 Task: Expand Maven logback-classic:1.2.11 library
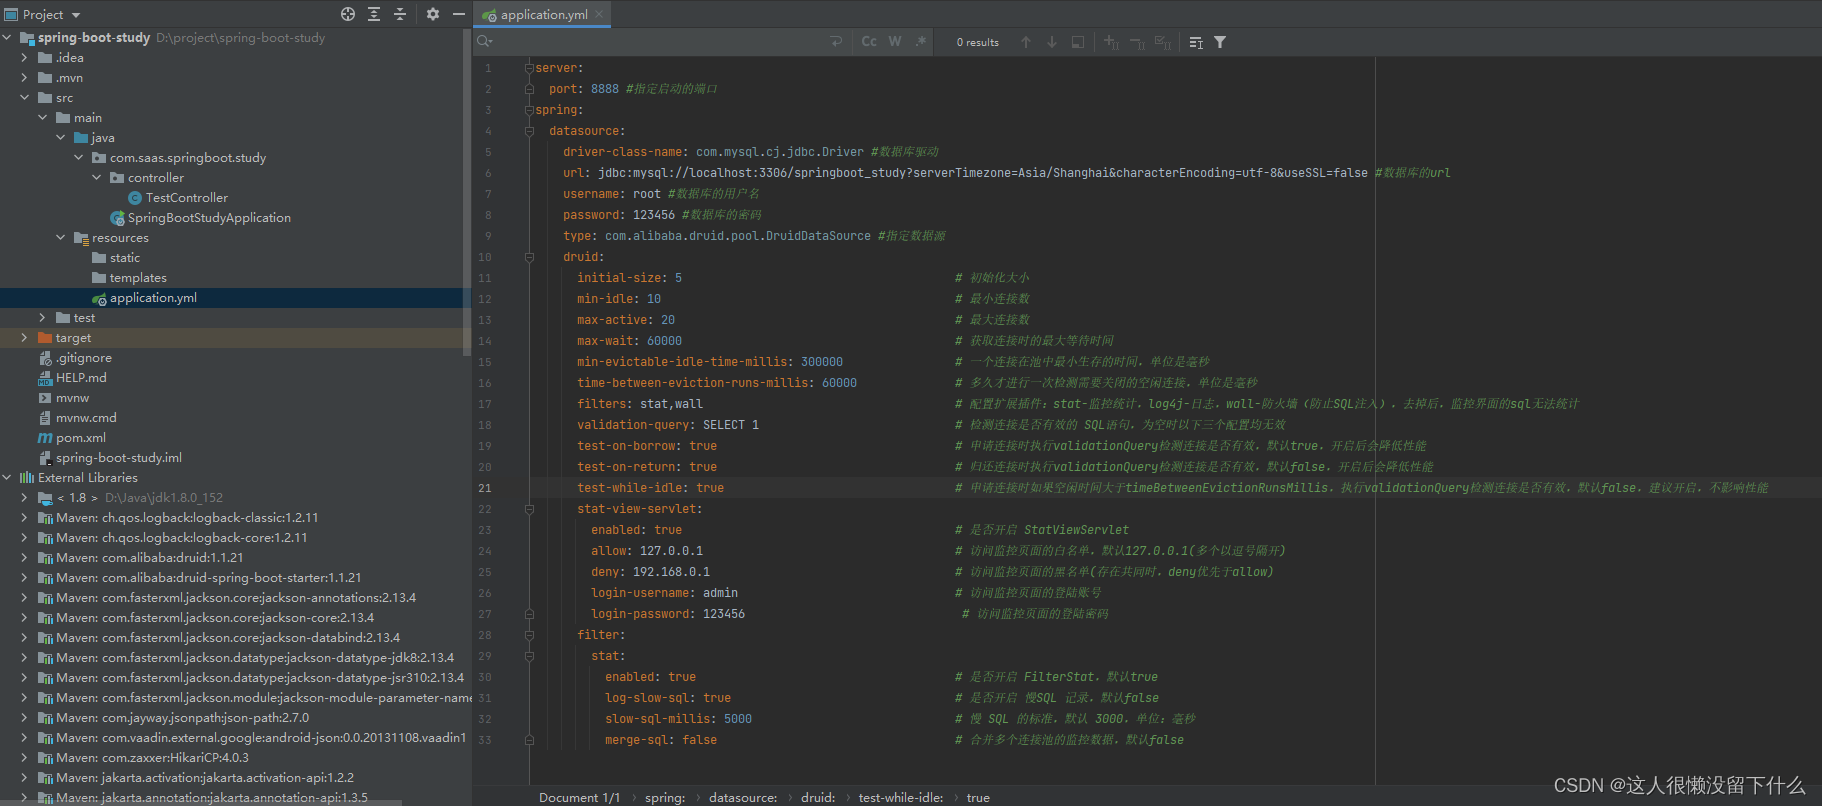pyautogui.click(x=24, y=518)
